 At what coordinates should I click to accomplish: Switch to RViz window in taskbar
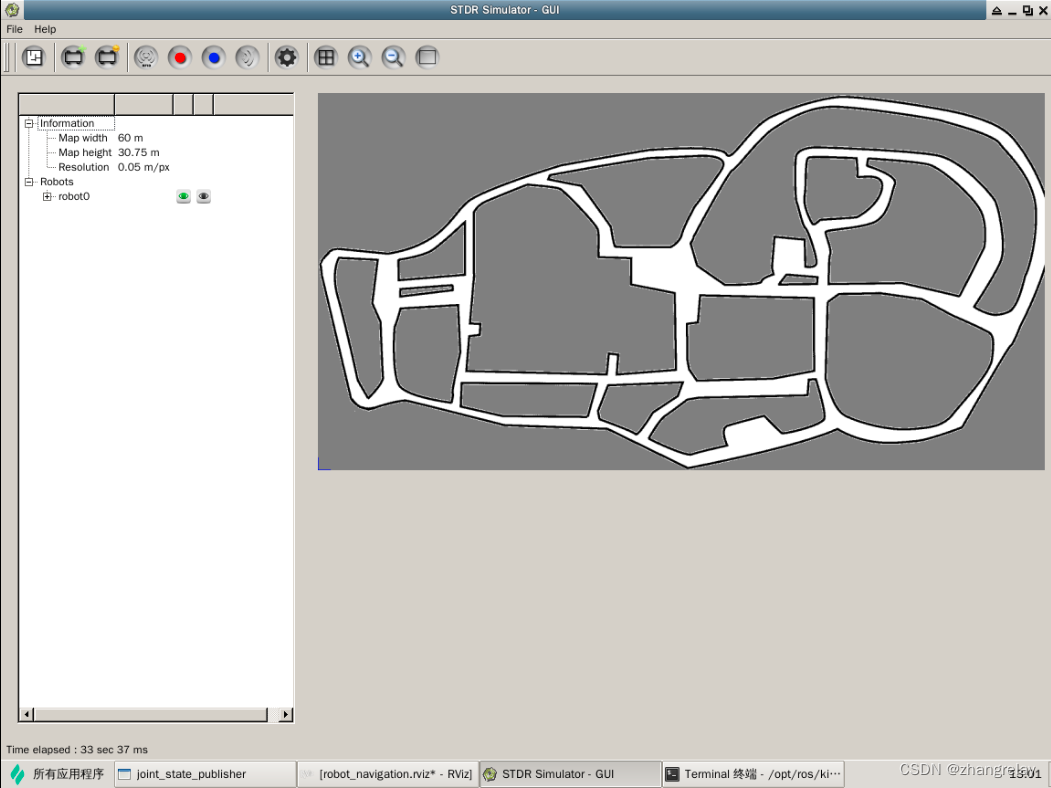(x=388, y=774)
